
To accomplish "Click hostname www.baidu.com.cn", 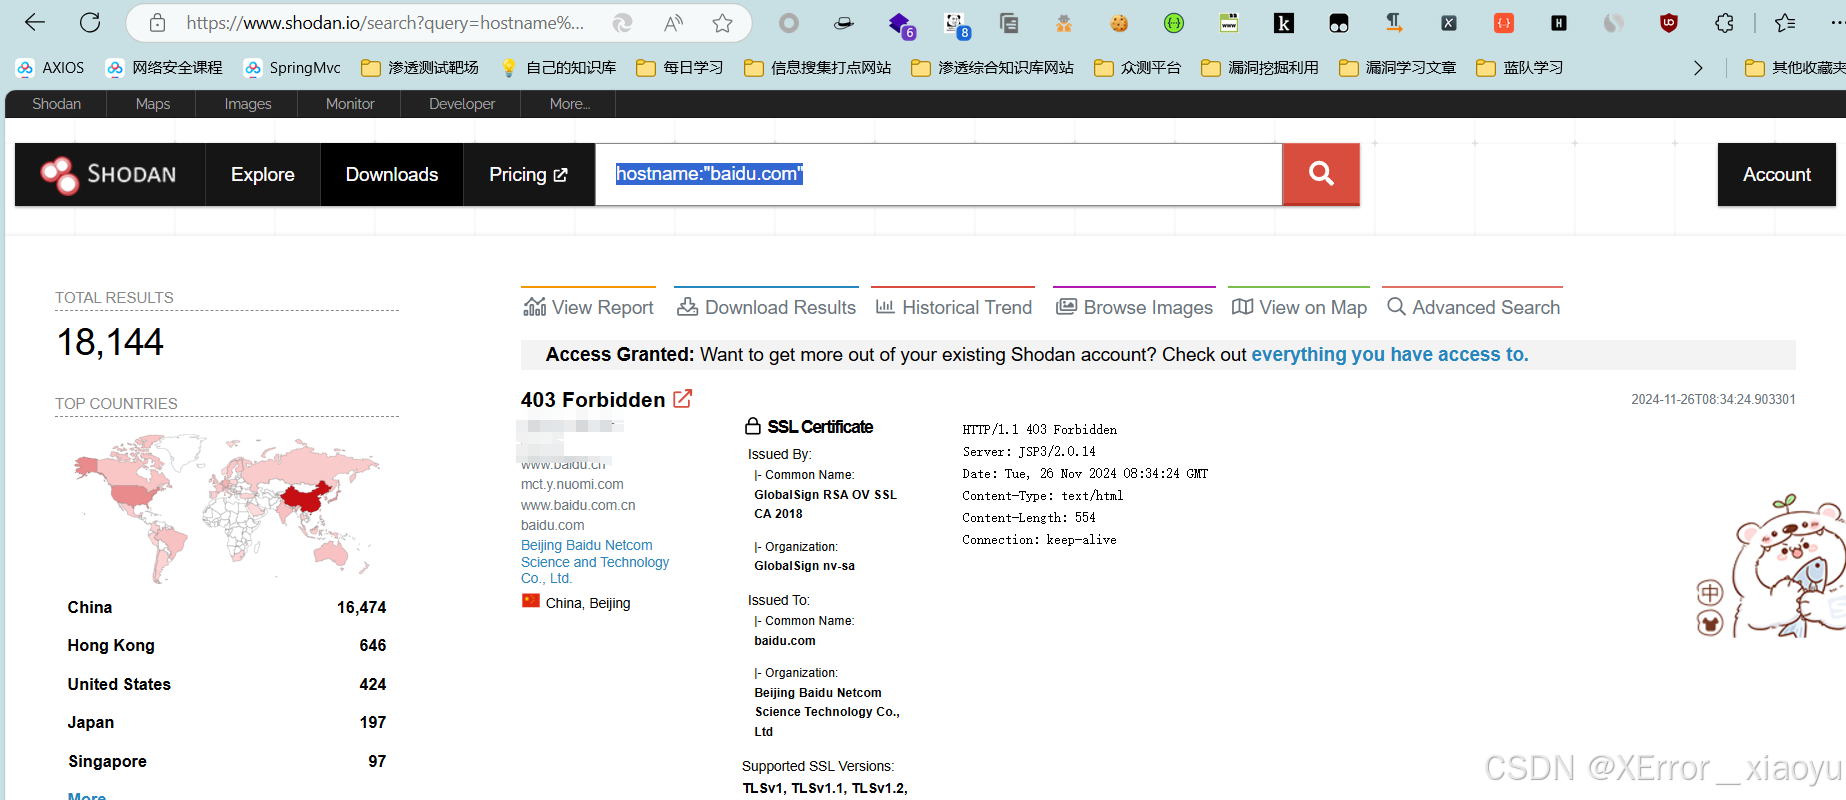I will pyautogui.click(x=578, y=505).
